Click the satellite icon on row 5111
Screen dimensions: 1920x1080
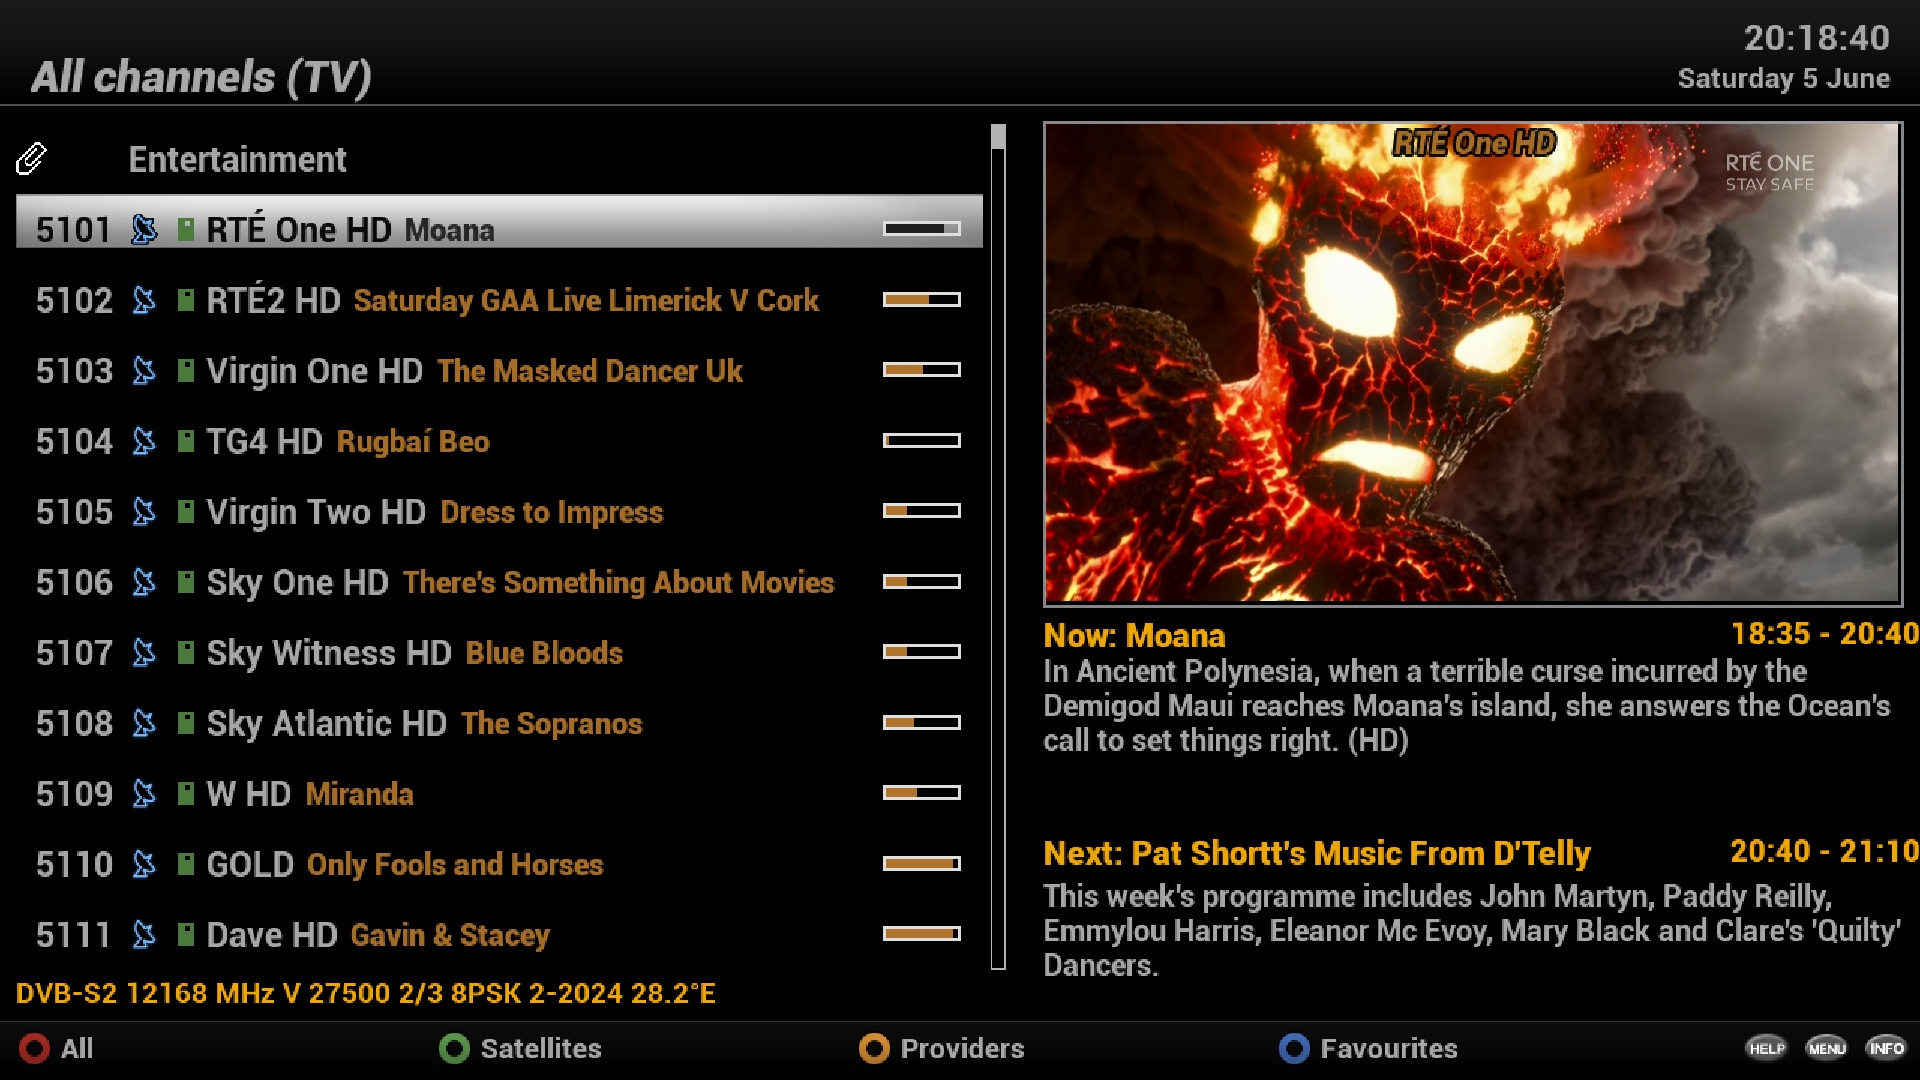coord(144,934)
